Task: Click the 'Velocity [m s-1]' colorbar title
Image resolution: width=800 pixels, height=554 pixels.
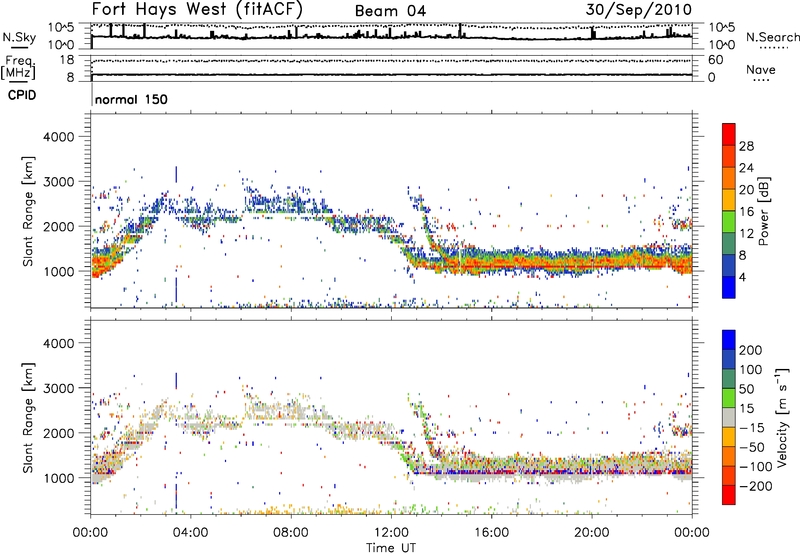Action: (x=782, y=417)
